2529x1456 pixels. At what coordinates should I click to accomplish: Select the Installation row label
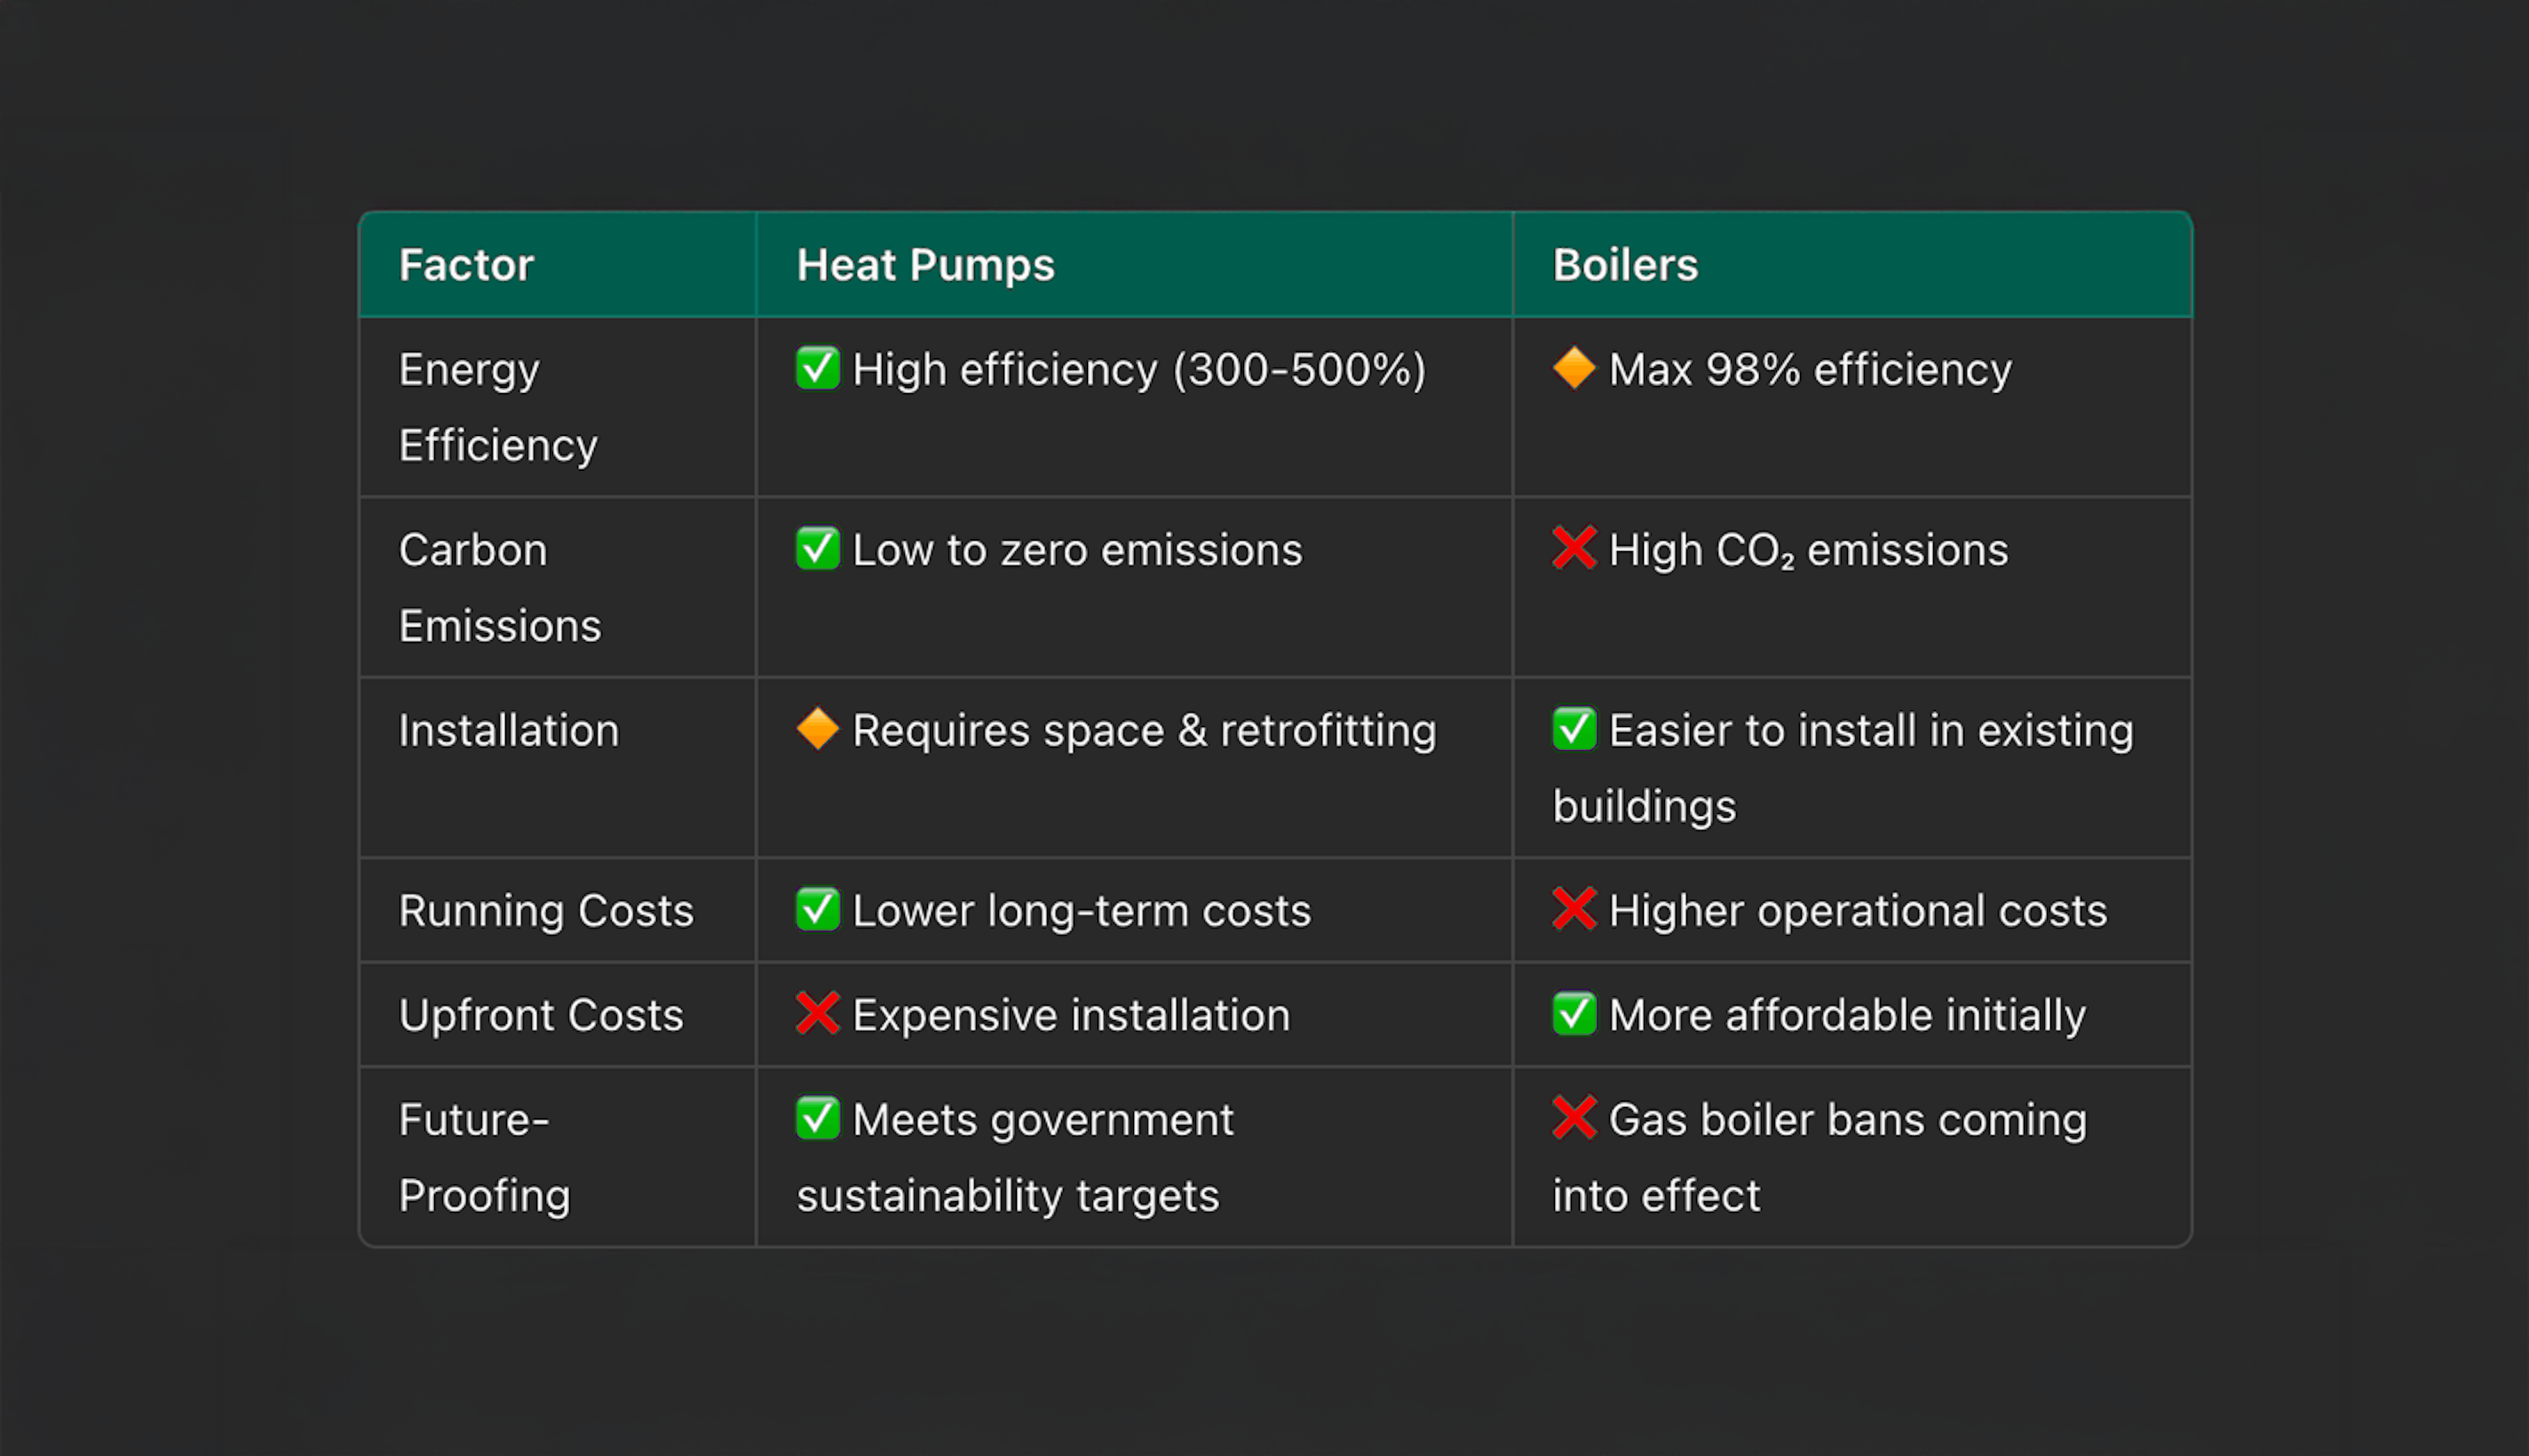509,730
